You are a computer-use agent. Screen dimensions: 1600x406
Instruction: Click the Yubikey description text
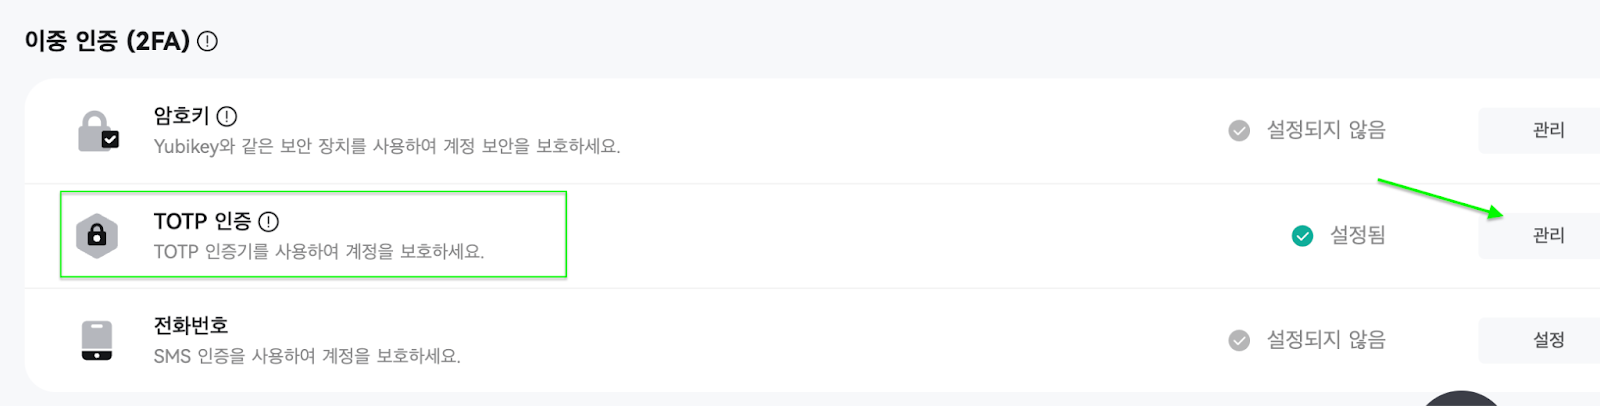(x=387, y=146)
